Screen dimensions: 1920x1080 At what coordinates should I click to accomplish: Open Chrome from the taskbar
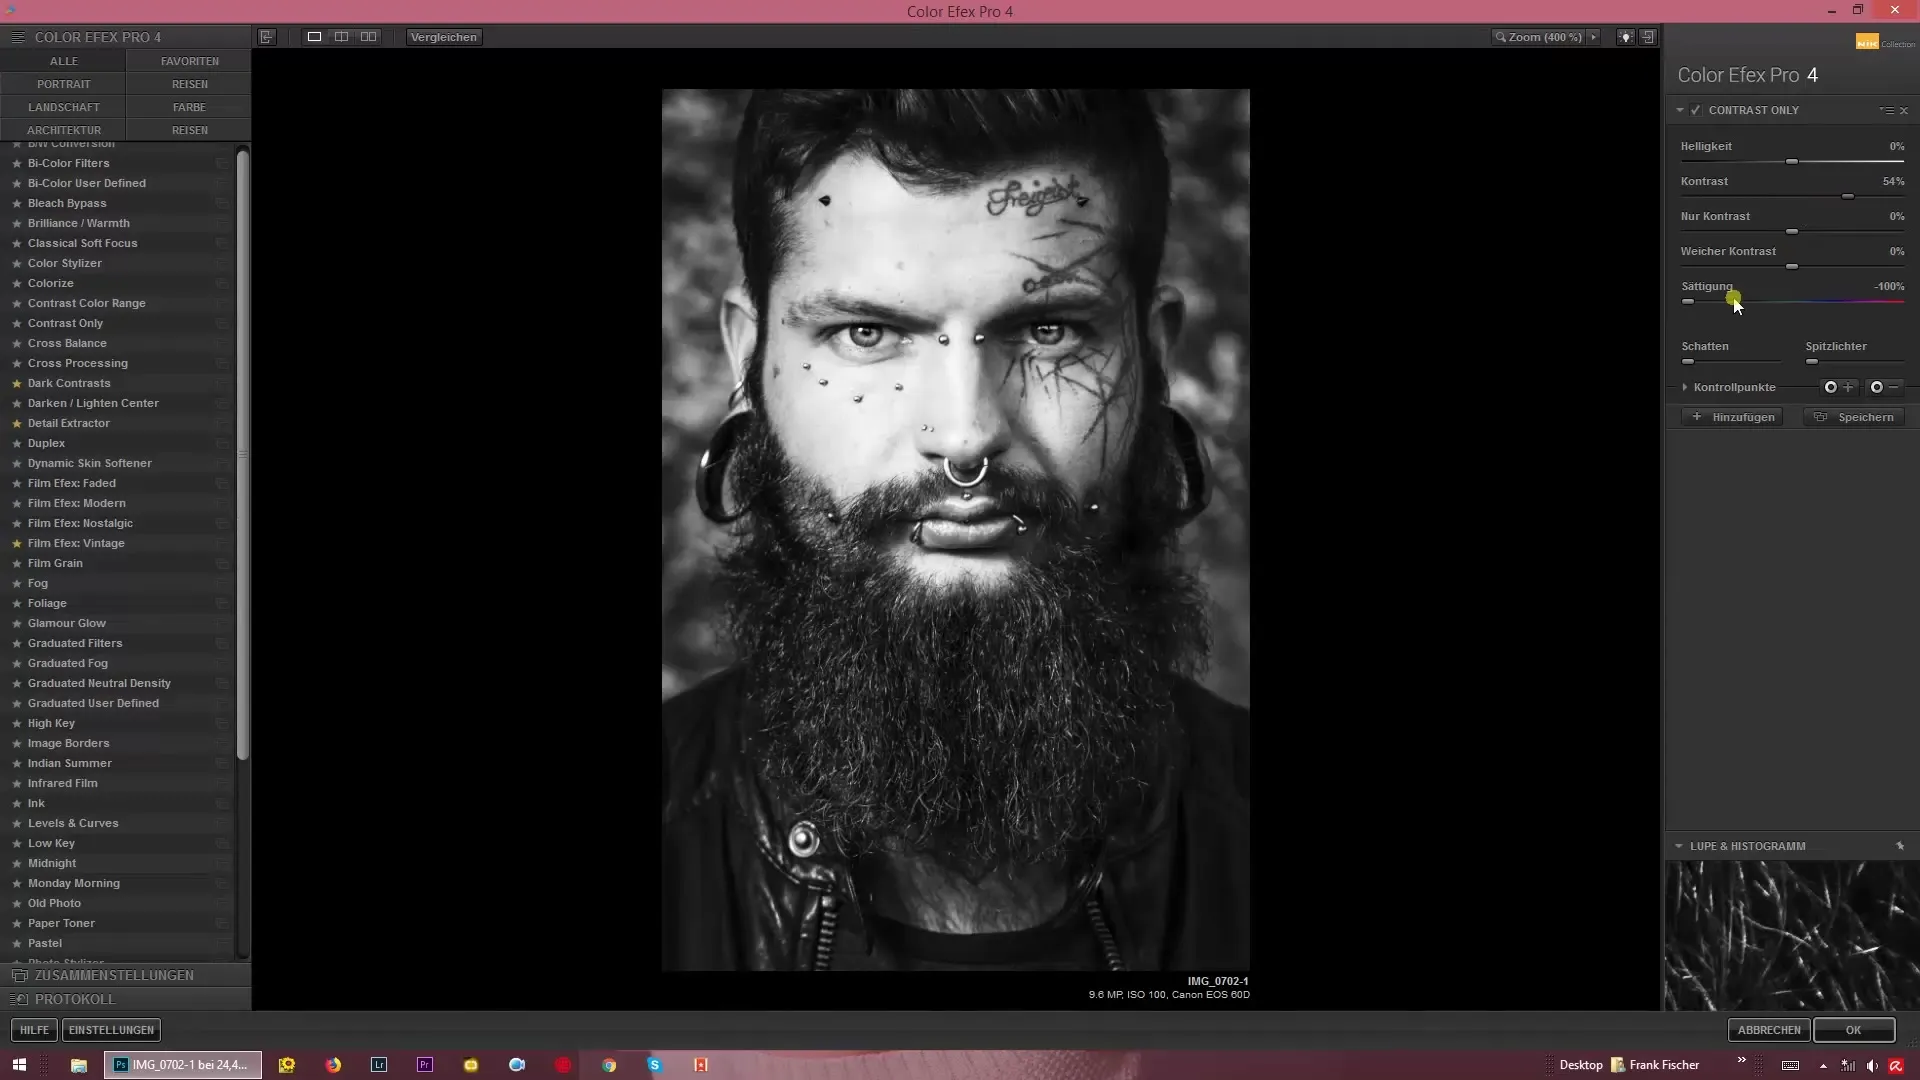tap(609, 1065)
